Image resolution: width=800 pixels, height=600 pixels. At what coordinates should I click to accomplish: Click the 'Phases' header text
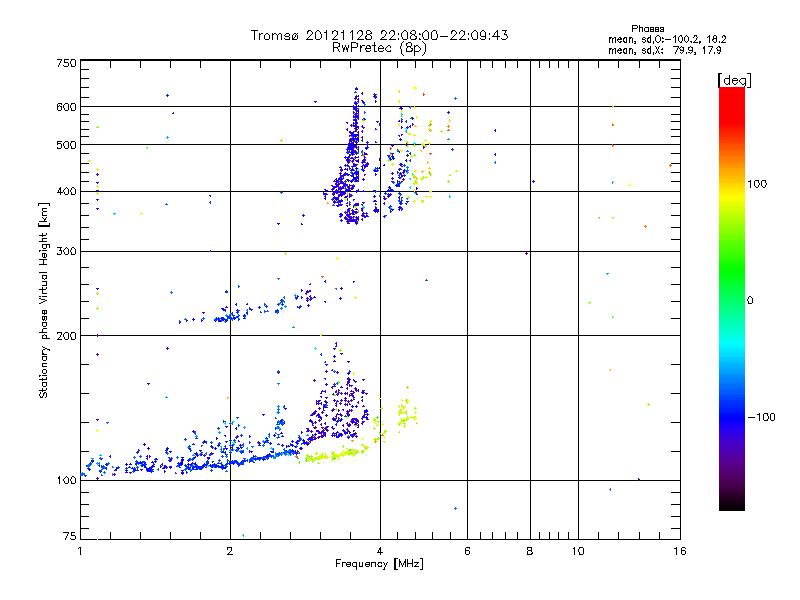click(647, 29)
